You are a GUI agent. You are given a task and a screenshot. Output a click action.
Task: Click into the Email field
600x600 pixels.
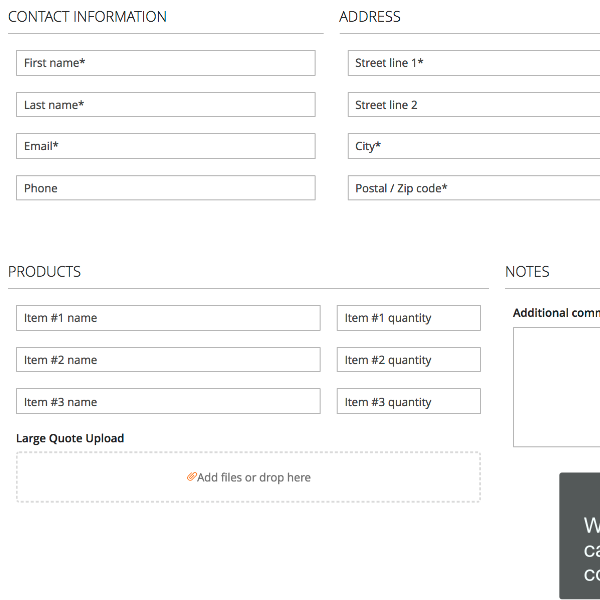pyautogui.click(x=166, y=146)
